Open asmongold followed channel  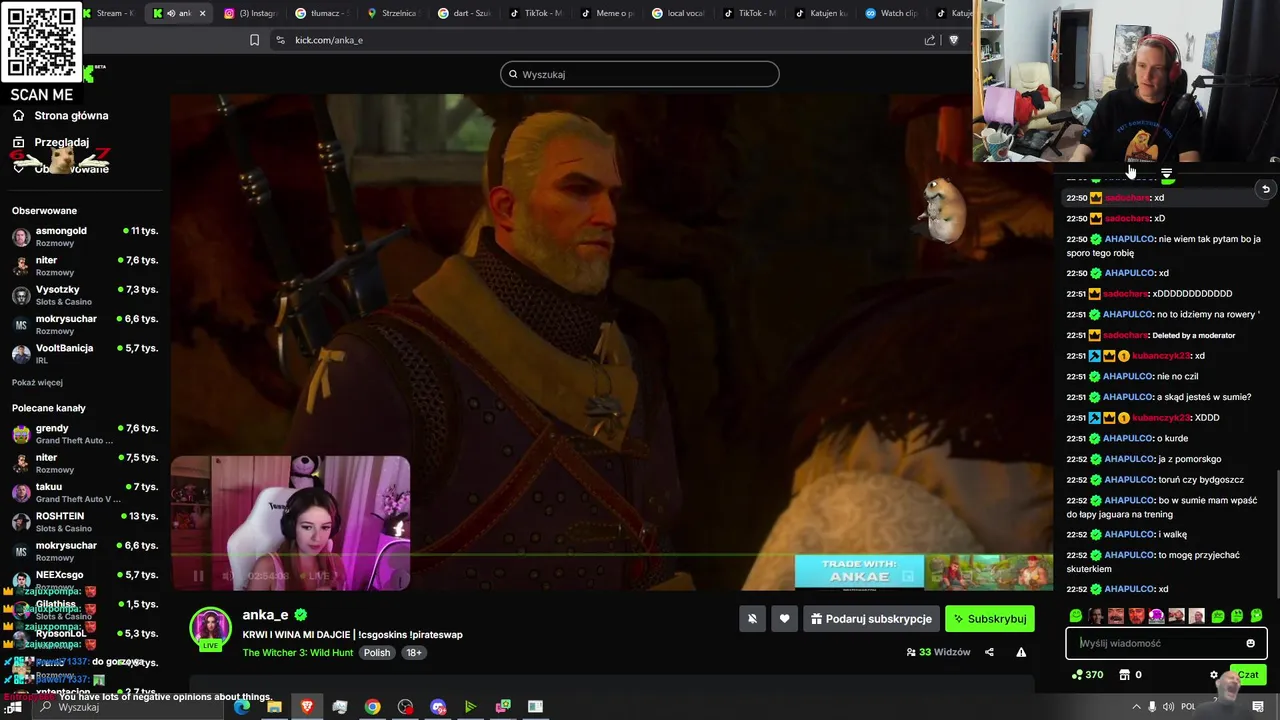(x=84, y=236)
